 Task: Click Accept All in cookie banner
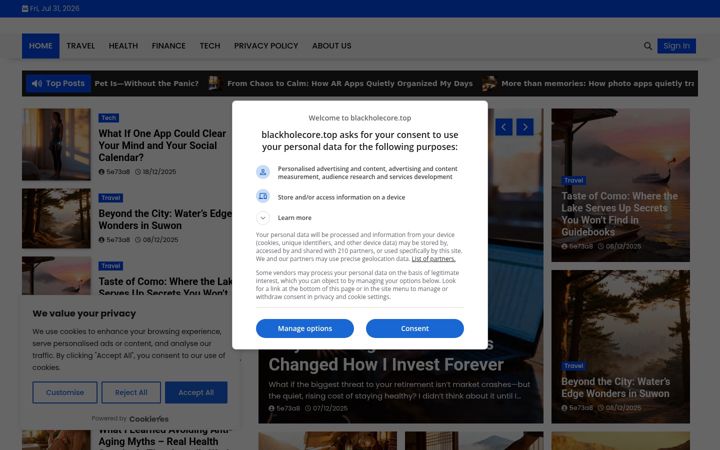pyautogui.click(x=196, y=393)
